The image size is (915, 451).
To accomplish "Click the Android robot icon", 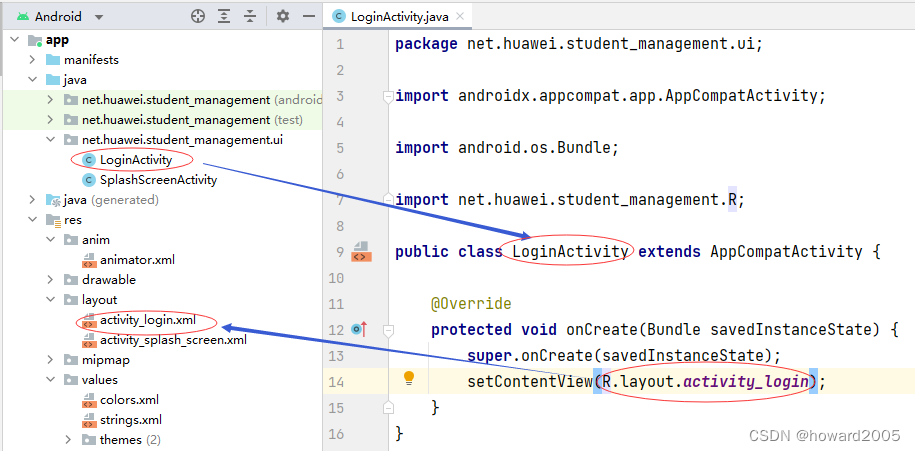I will point(23,16).
